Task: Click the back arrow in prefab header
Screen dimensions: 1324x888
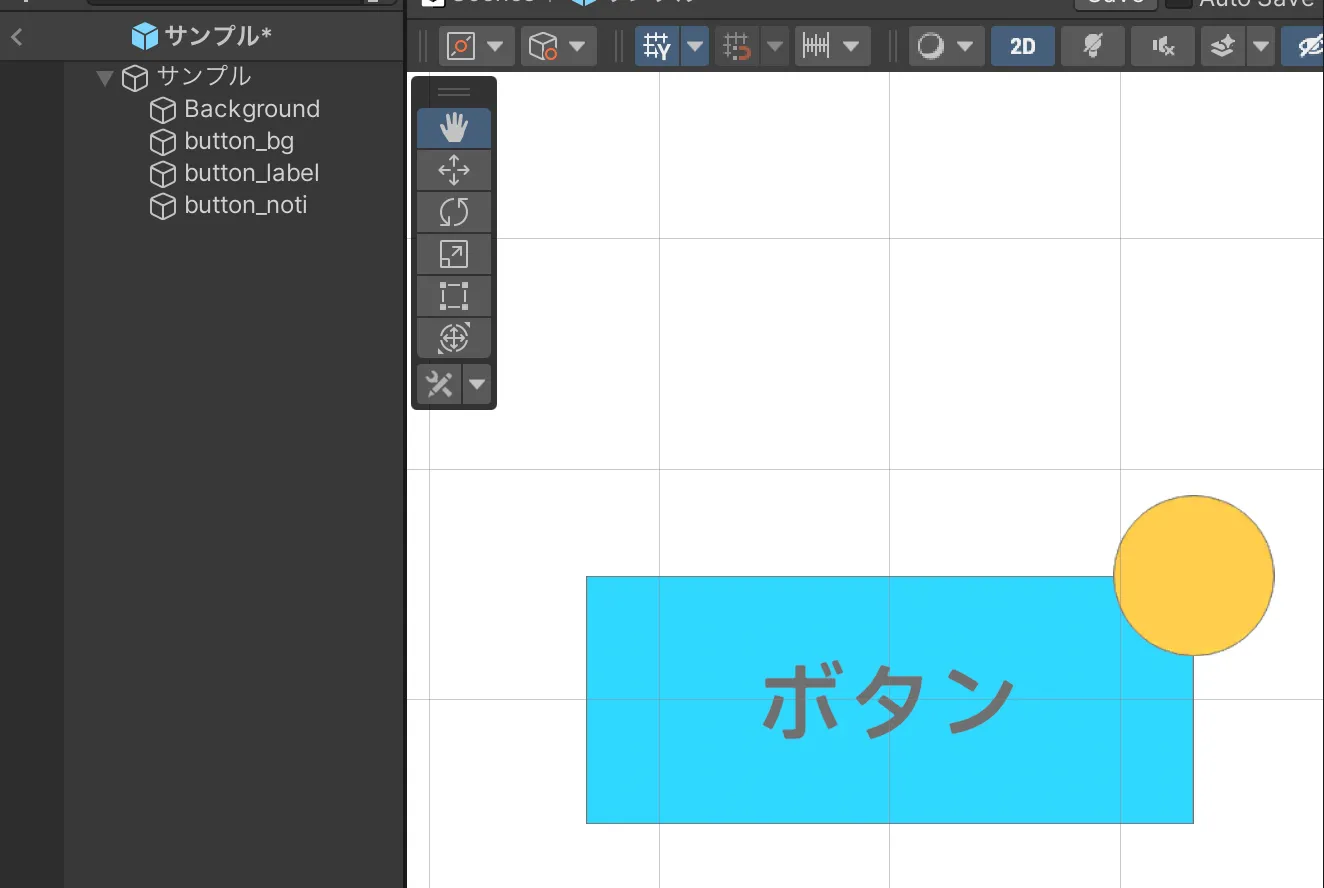Action: click(x=17, y=38)
